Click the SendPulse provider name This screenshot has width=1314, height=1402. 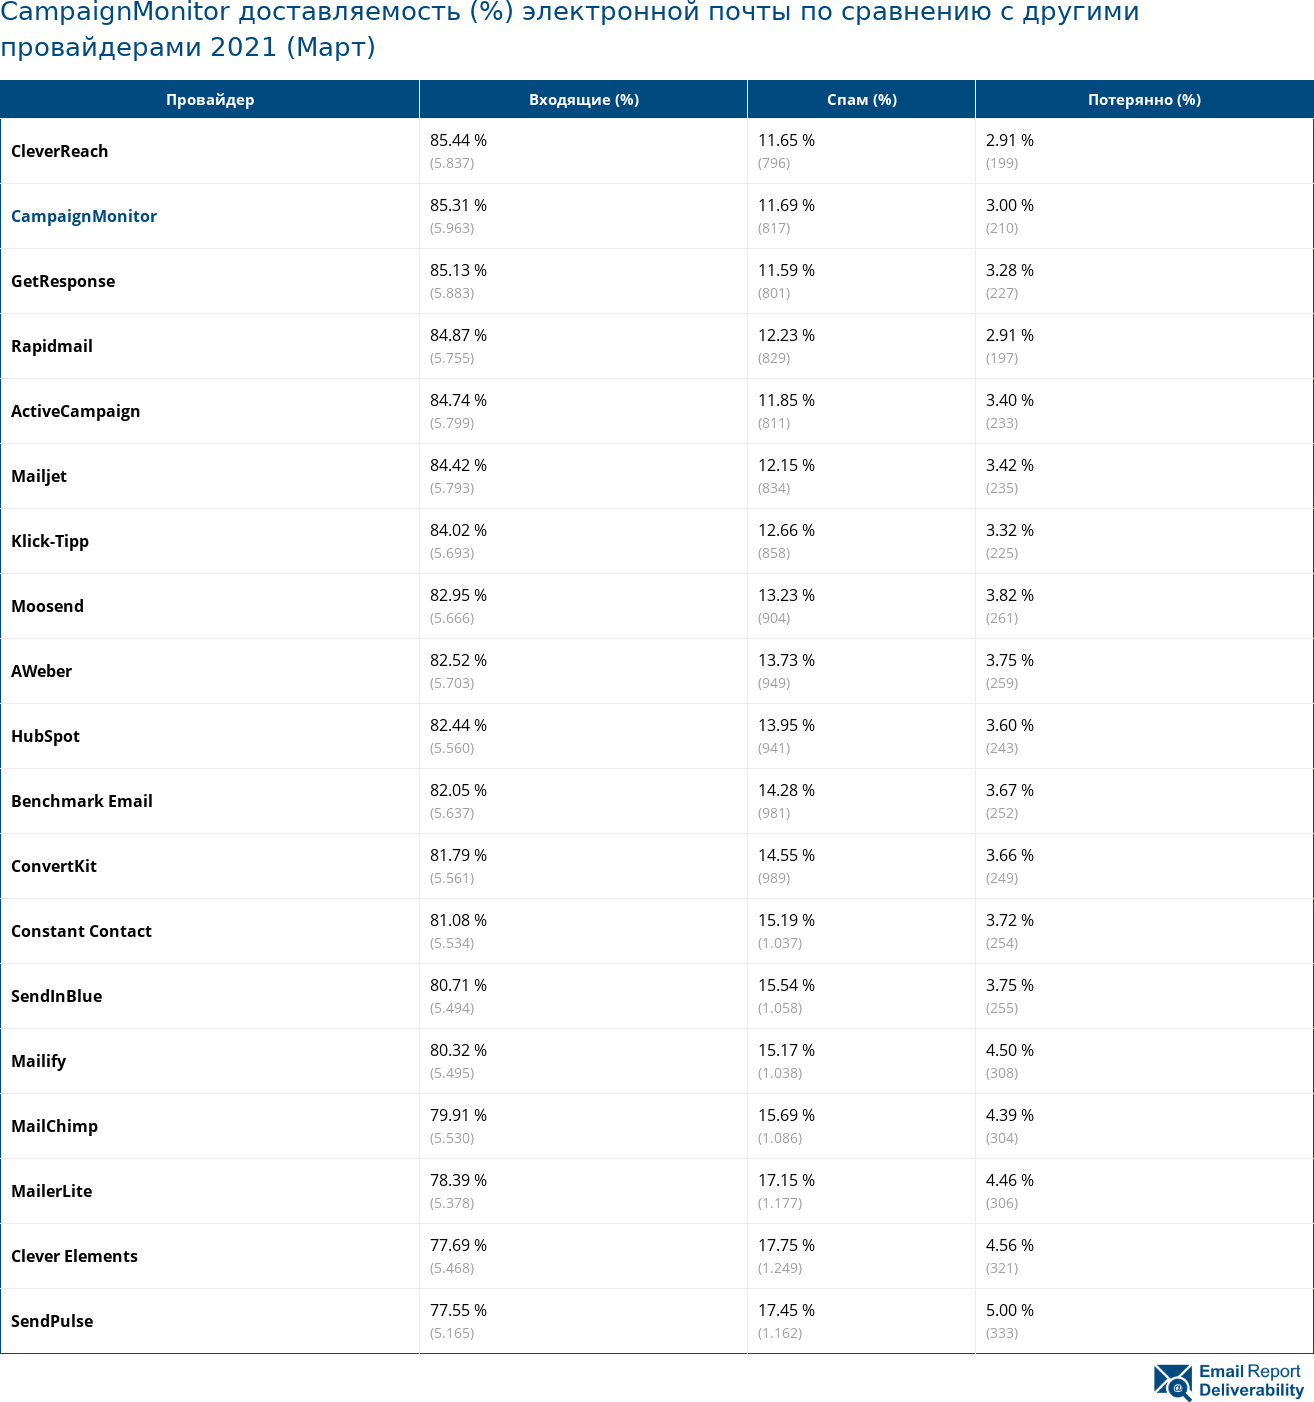[52, 1321]
